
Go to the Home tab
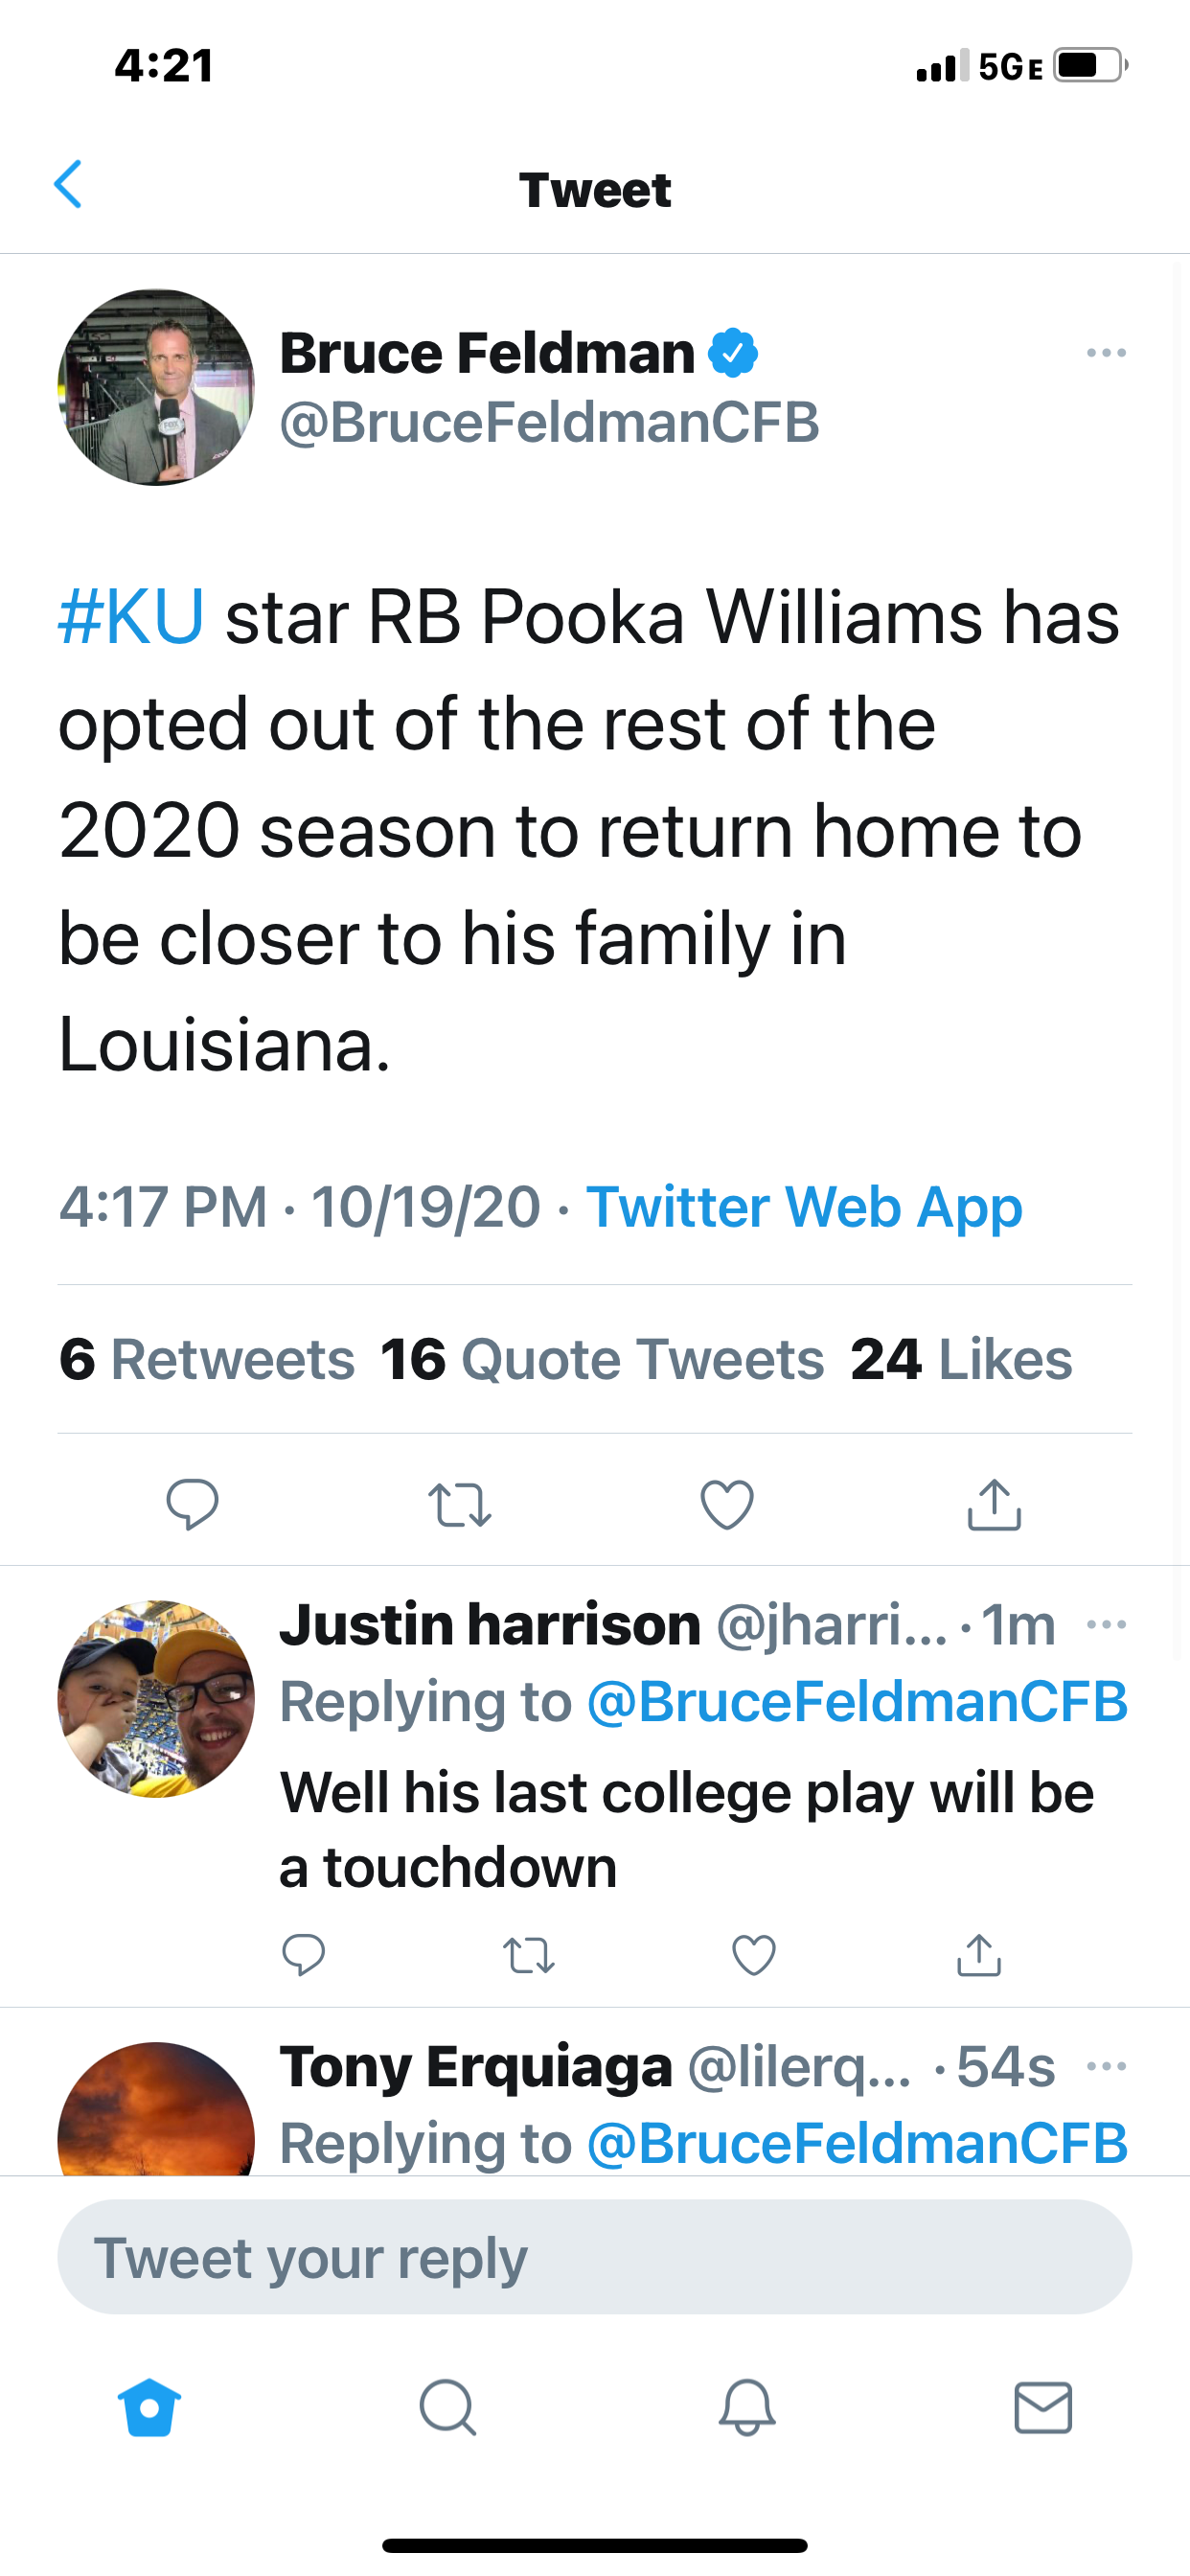coord(149,2407)
